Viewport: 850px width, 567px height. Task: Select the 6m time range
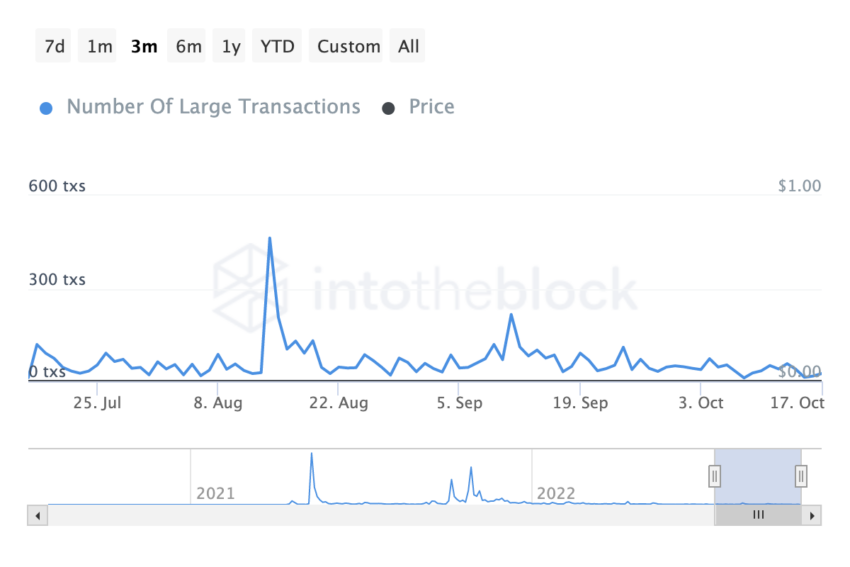pos(187,46)
